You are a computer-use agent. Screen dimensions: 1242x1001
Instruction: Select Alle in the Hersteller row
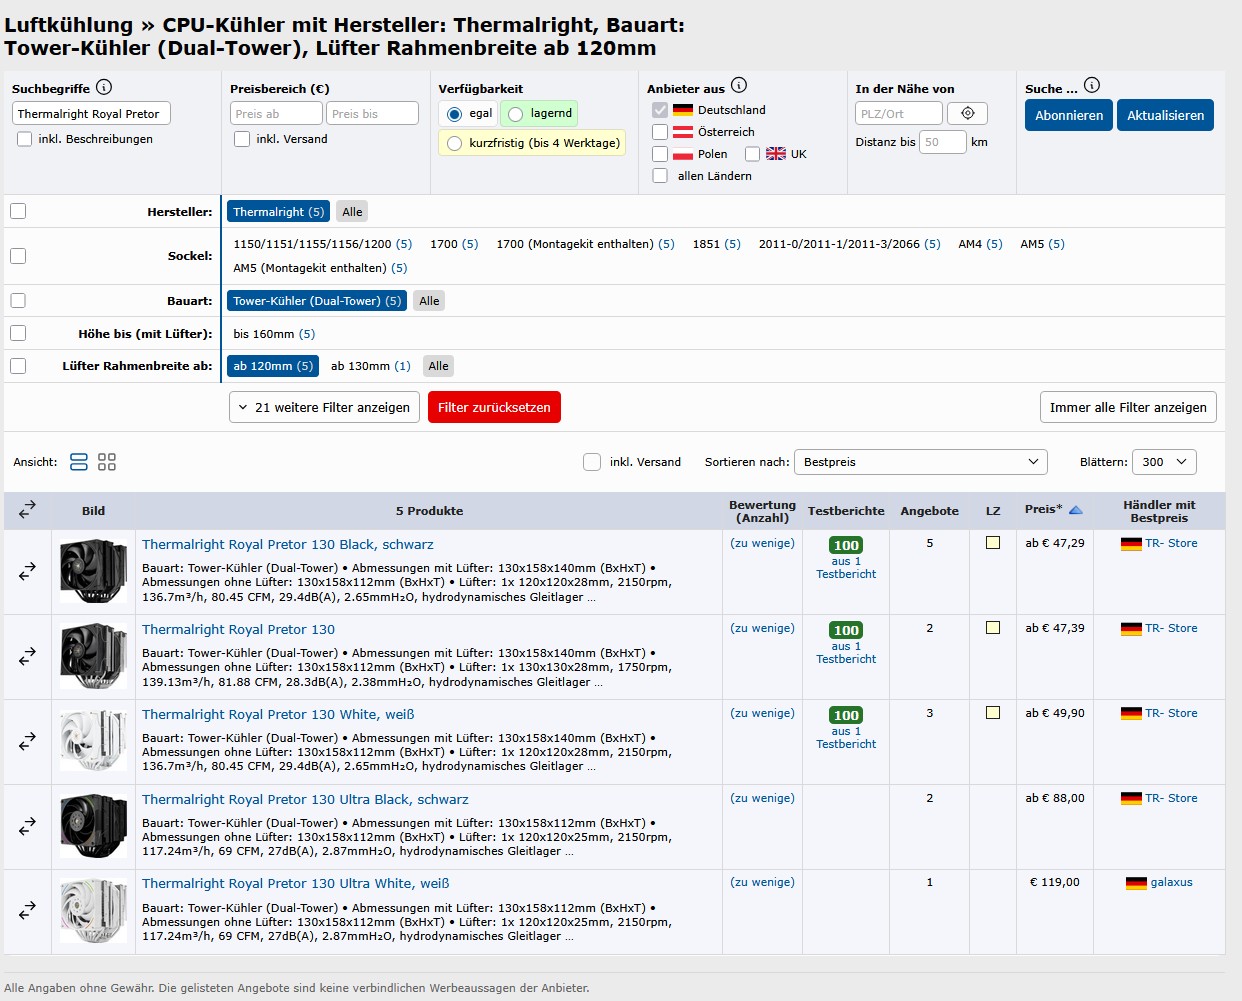point(352,212)
